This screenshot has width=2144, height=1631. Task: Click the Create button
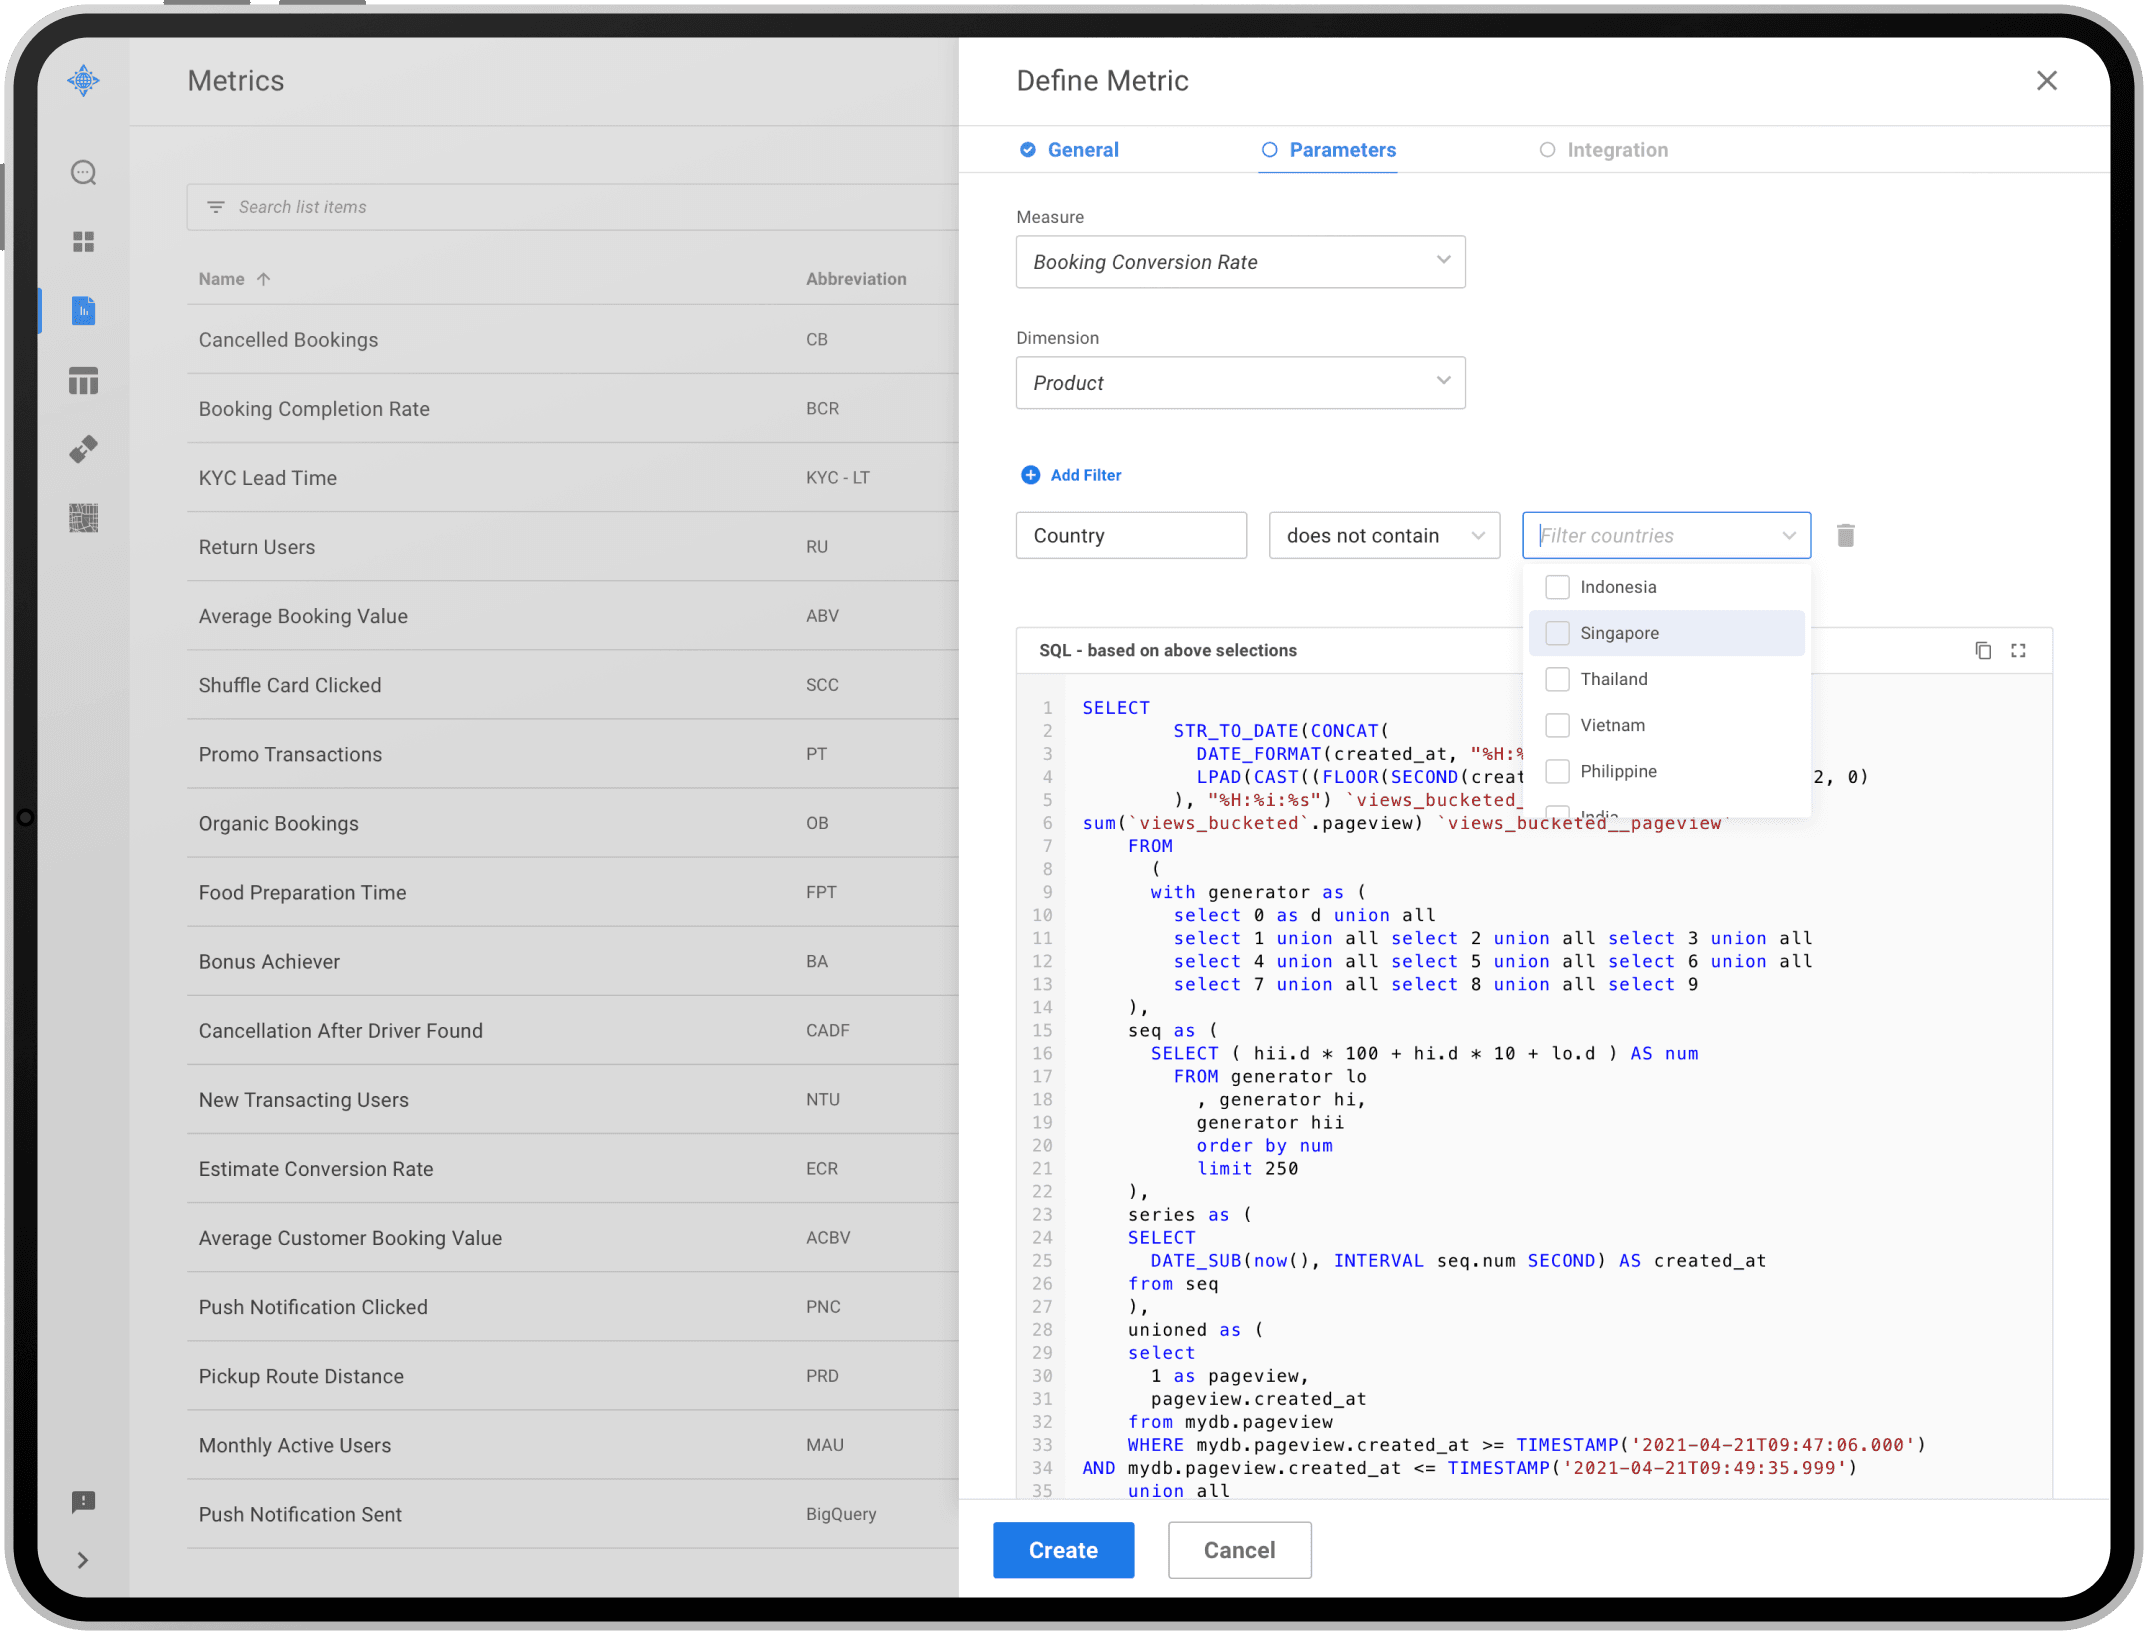(1063, 1550)
